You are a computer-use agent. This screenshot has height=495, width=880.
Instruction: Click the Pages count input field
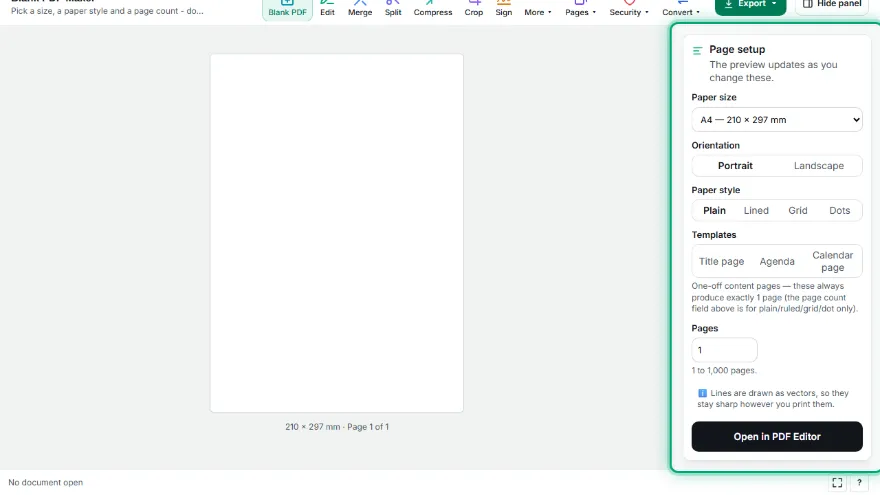pyautogui.click(x=724, y=350)
